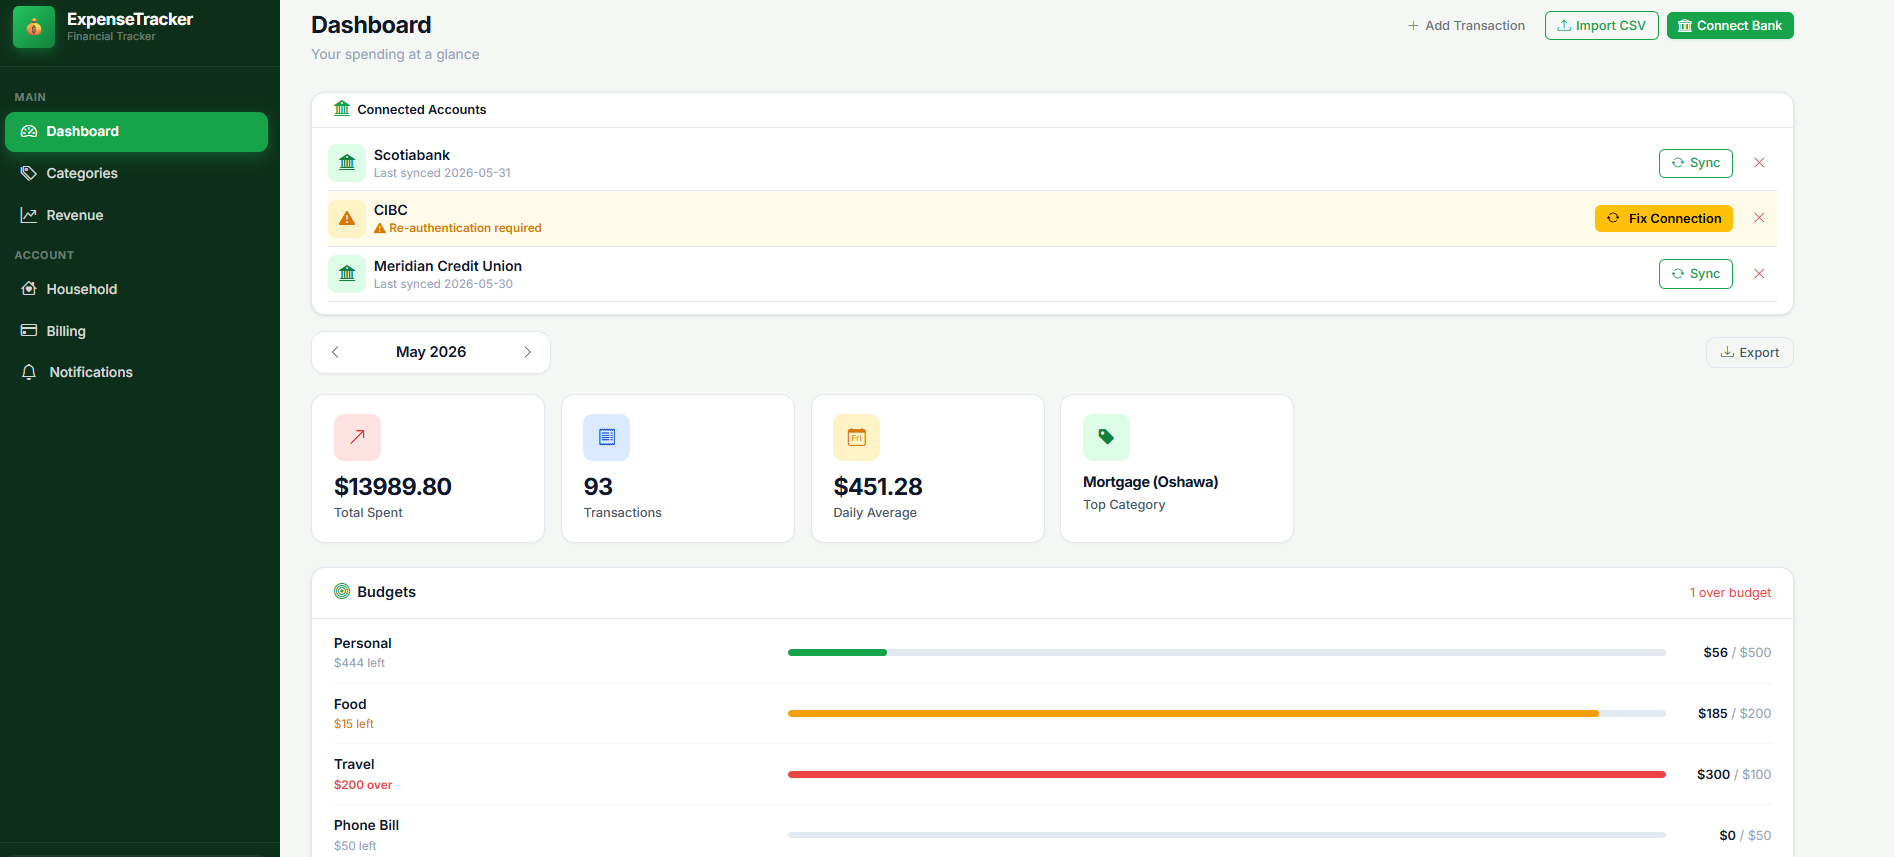
Task: Click the Meridian Credit Union bank icon
Action: click(x=347, y=274)
